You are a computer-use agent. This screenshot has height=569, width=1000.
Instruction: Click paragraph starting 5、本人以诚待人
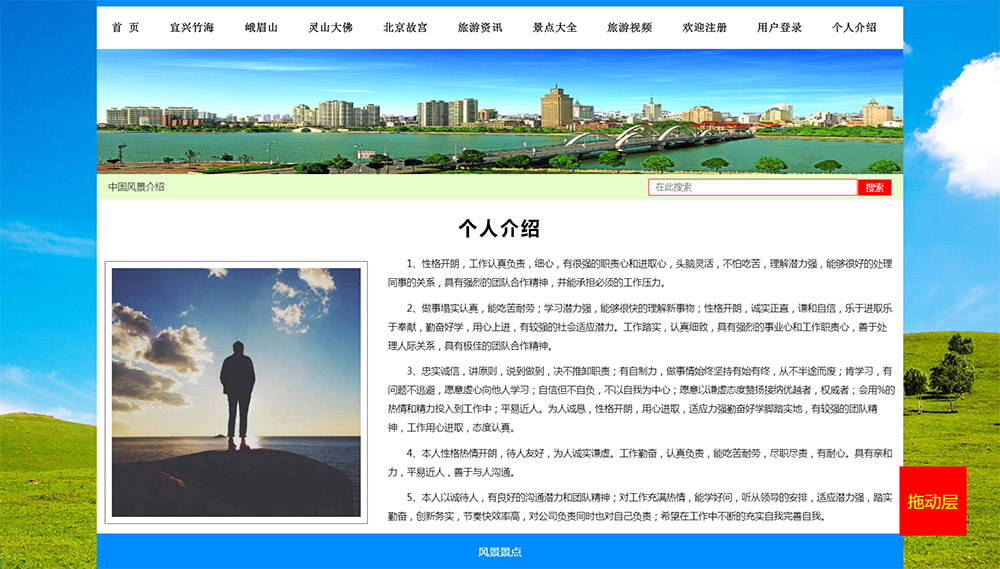coord(641,506)
